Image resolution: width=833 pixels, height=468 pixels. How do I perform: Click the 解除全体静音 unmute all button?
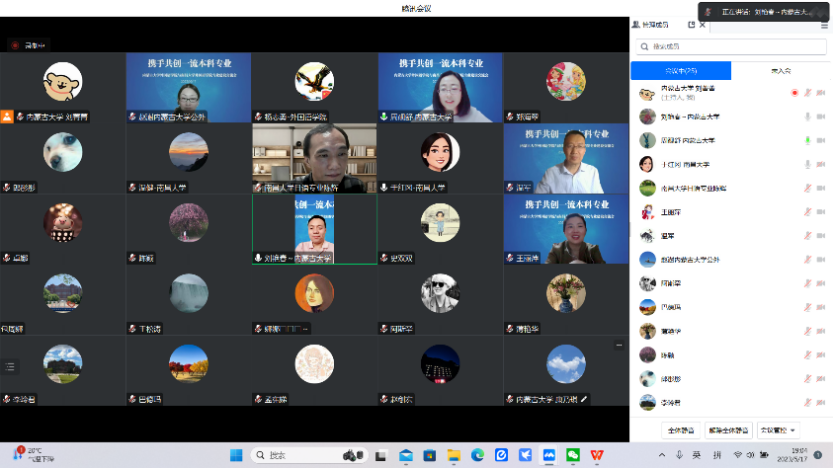pyautogui.click(x=728, y=430)
